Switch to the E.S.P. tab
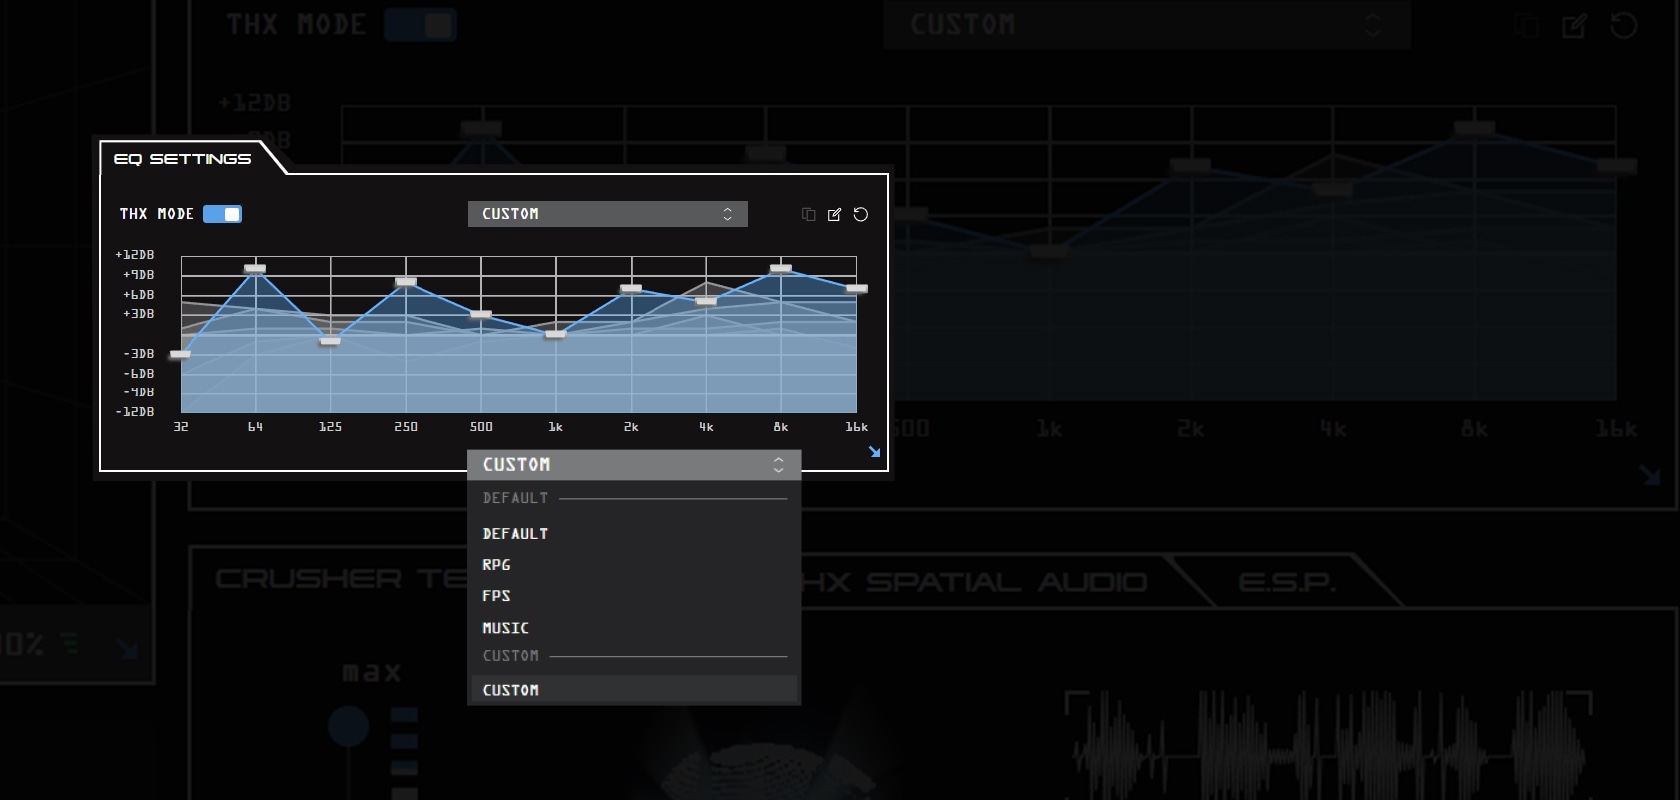This screenshot has height=800, width=1680. pos(1287,582)
